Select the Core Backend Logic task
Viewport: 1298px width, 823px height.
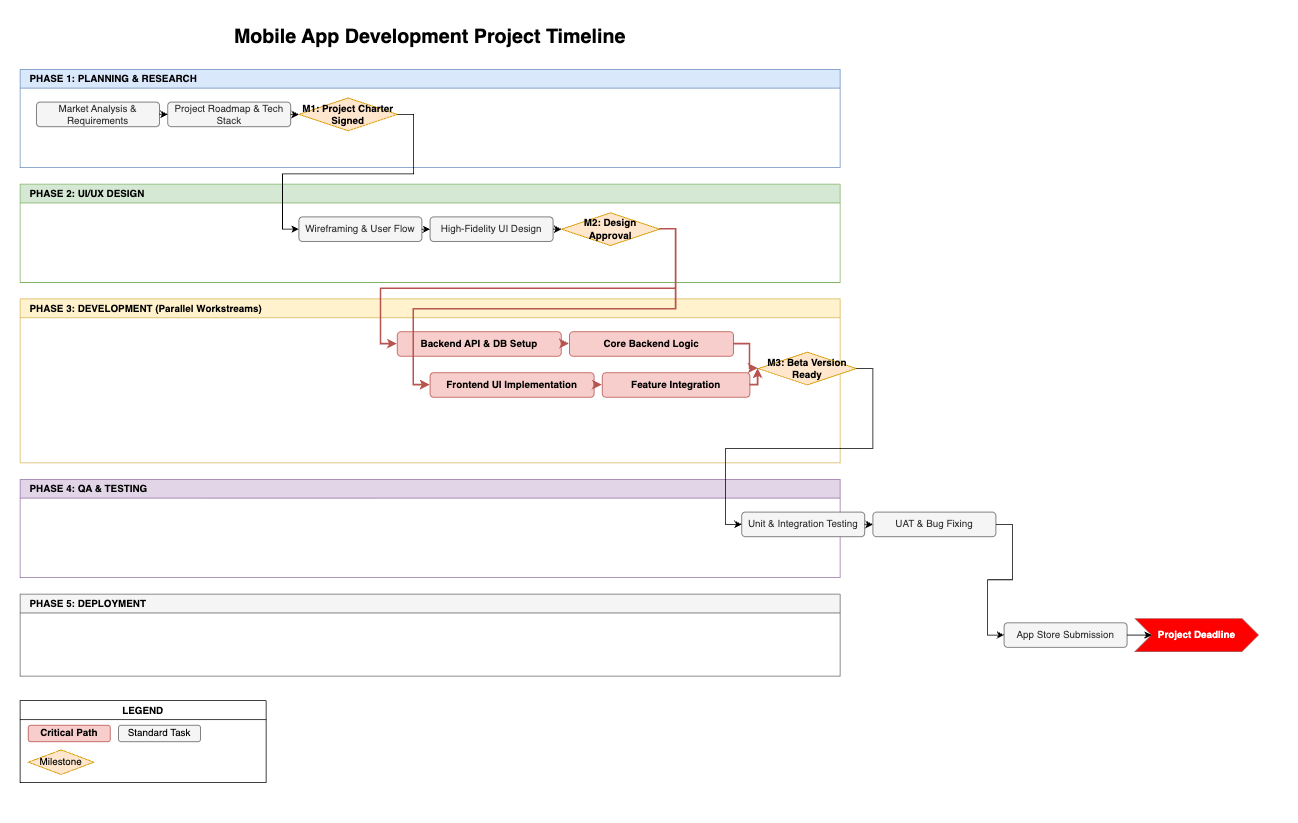pyautogui.click(x=651, y=344)
